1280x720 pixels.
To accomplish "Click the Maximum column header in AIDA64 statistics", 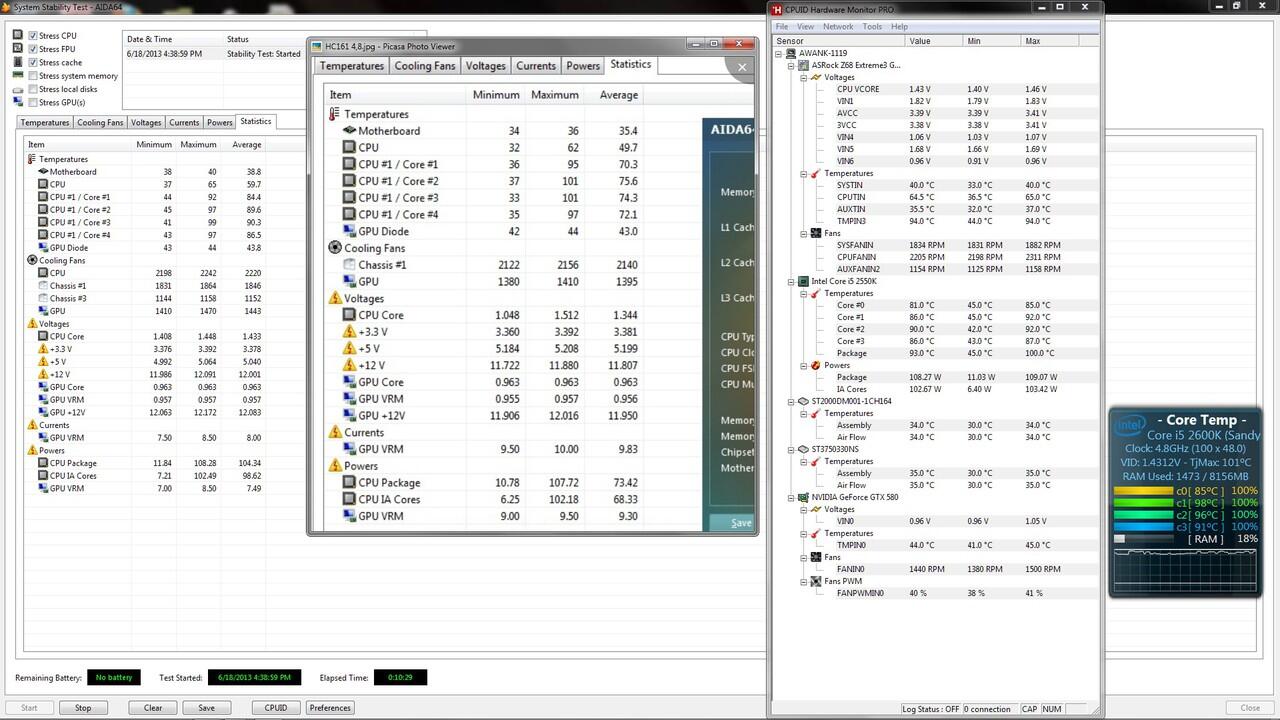I will [x=197, y=145].
